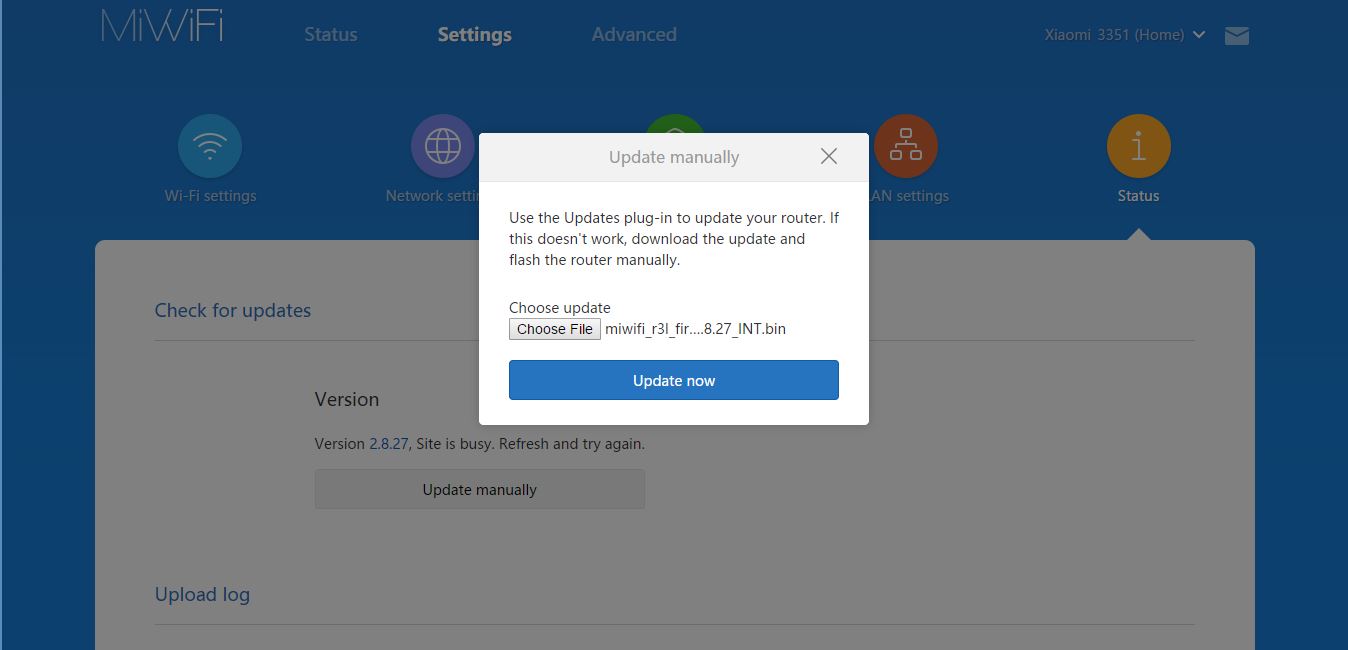Click the Update manually dialog title
Viewport: 1348px width, 650px height.
[674, 157]
